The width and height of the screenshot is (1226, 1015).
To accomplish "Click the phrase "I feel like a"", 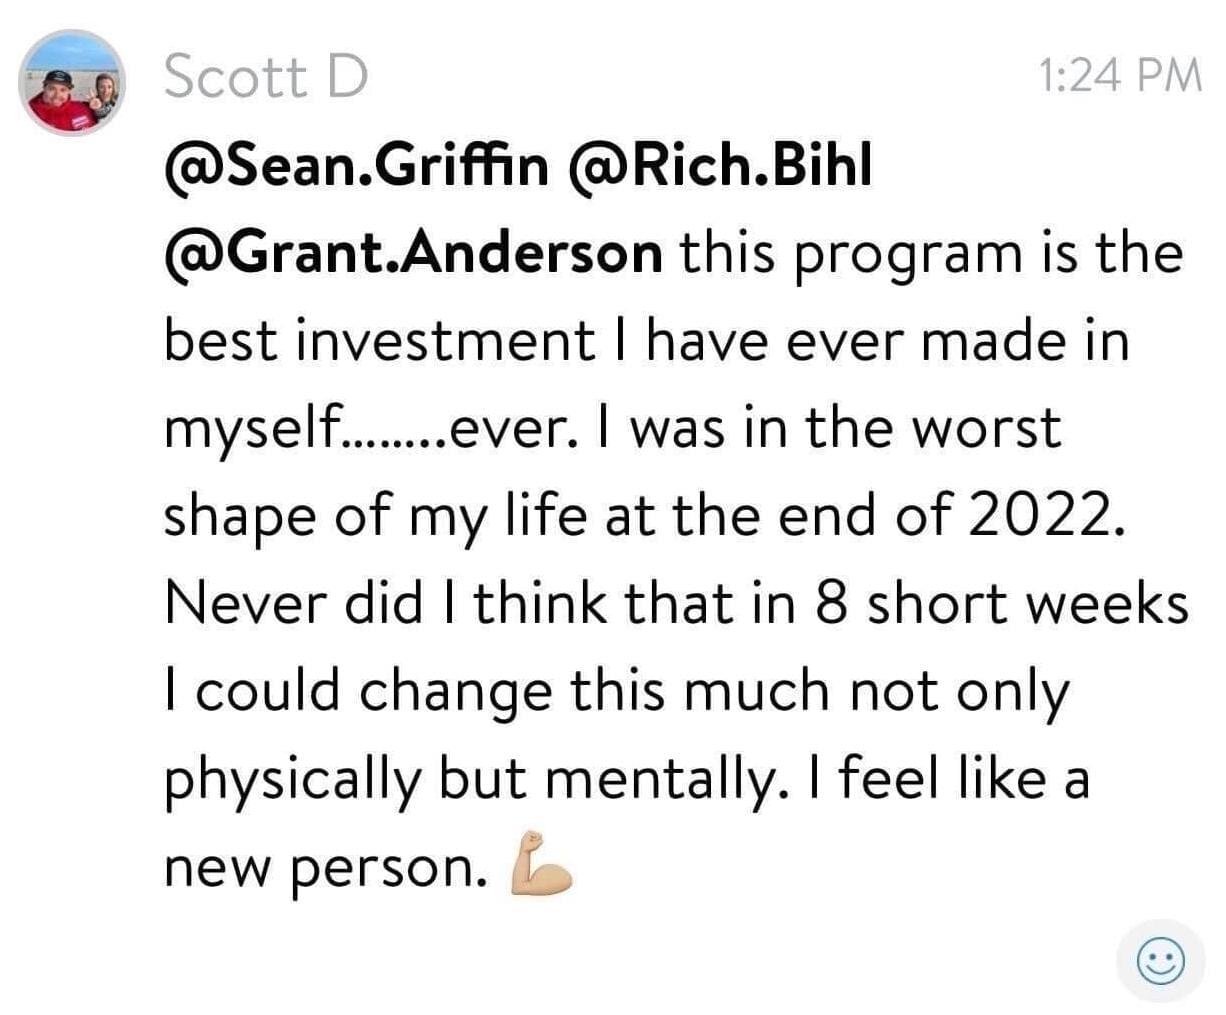I will click(942, 779).
